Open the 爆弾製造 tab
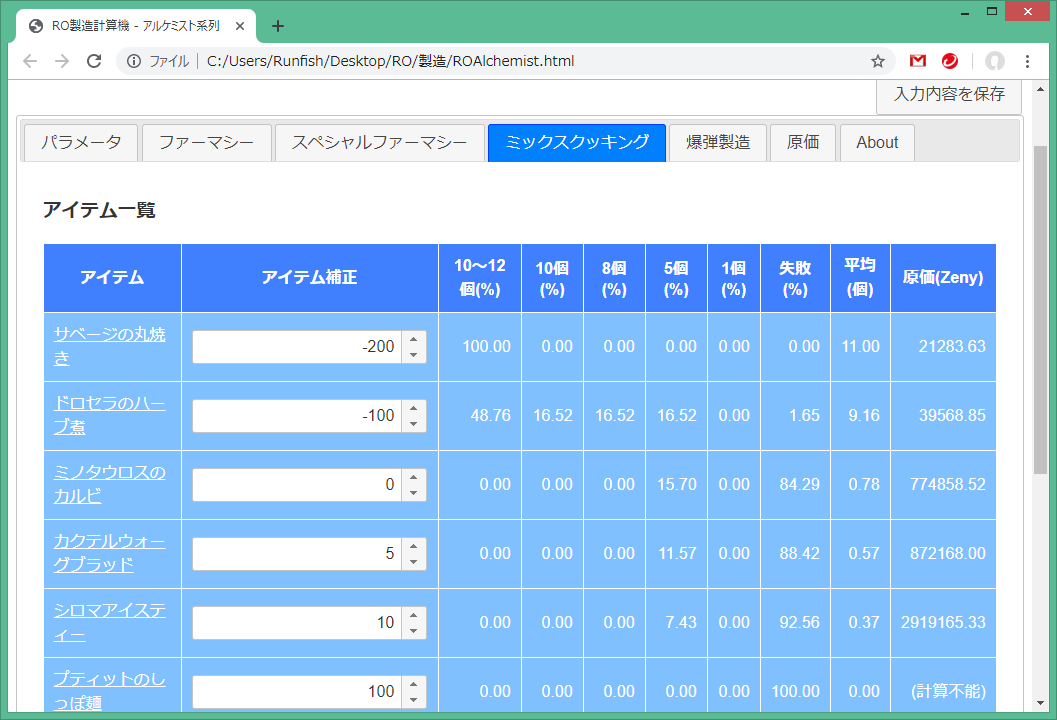The height and width of the screenshot is (720, 1057). (717, 142)
